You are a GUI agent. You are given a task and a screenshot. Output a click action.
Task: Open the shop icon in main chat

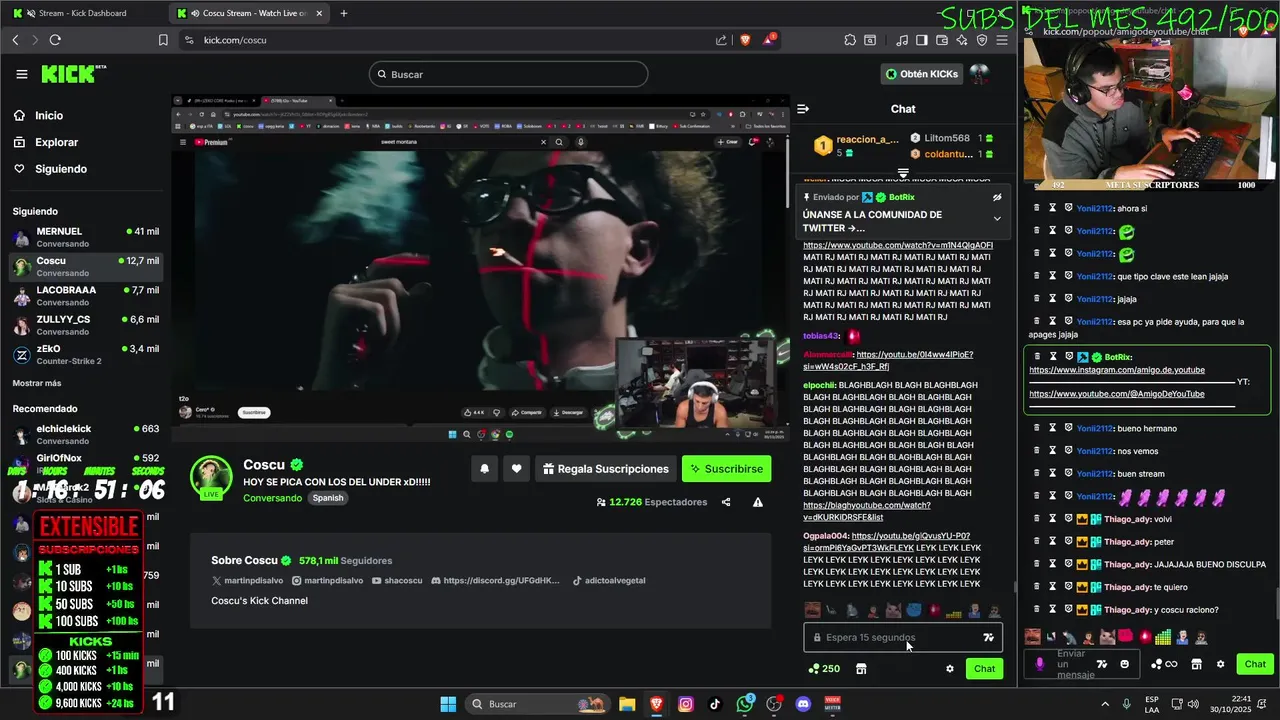click(x=861, y=669)
